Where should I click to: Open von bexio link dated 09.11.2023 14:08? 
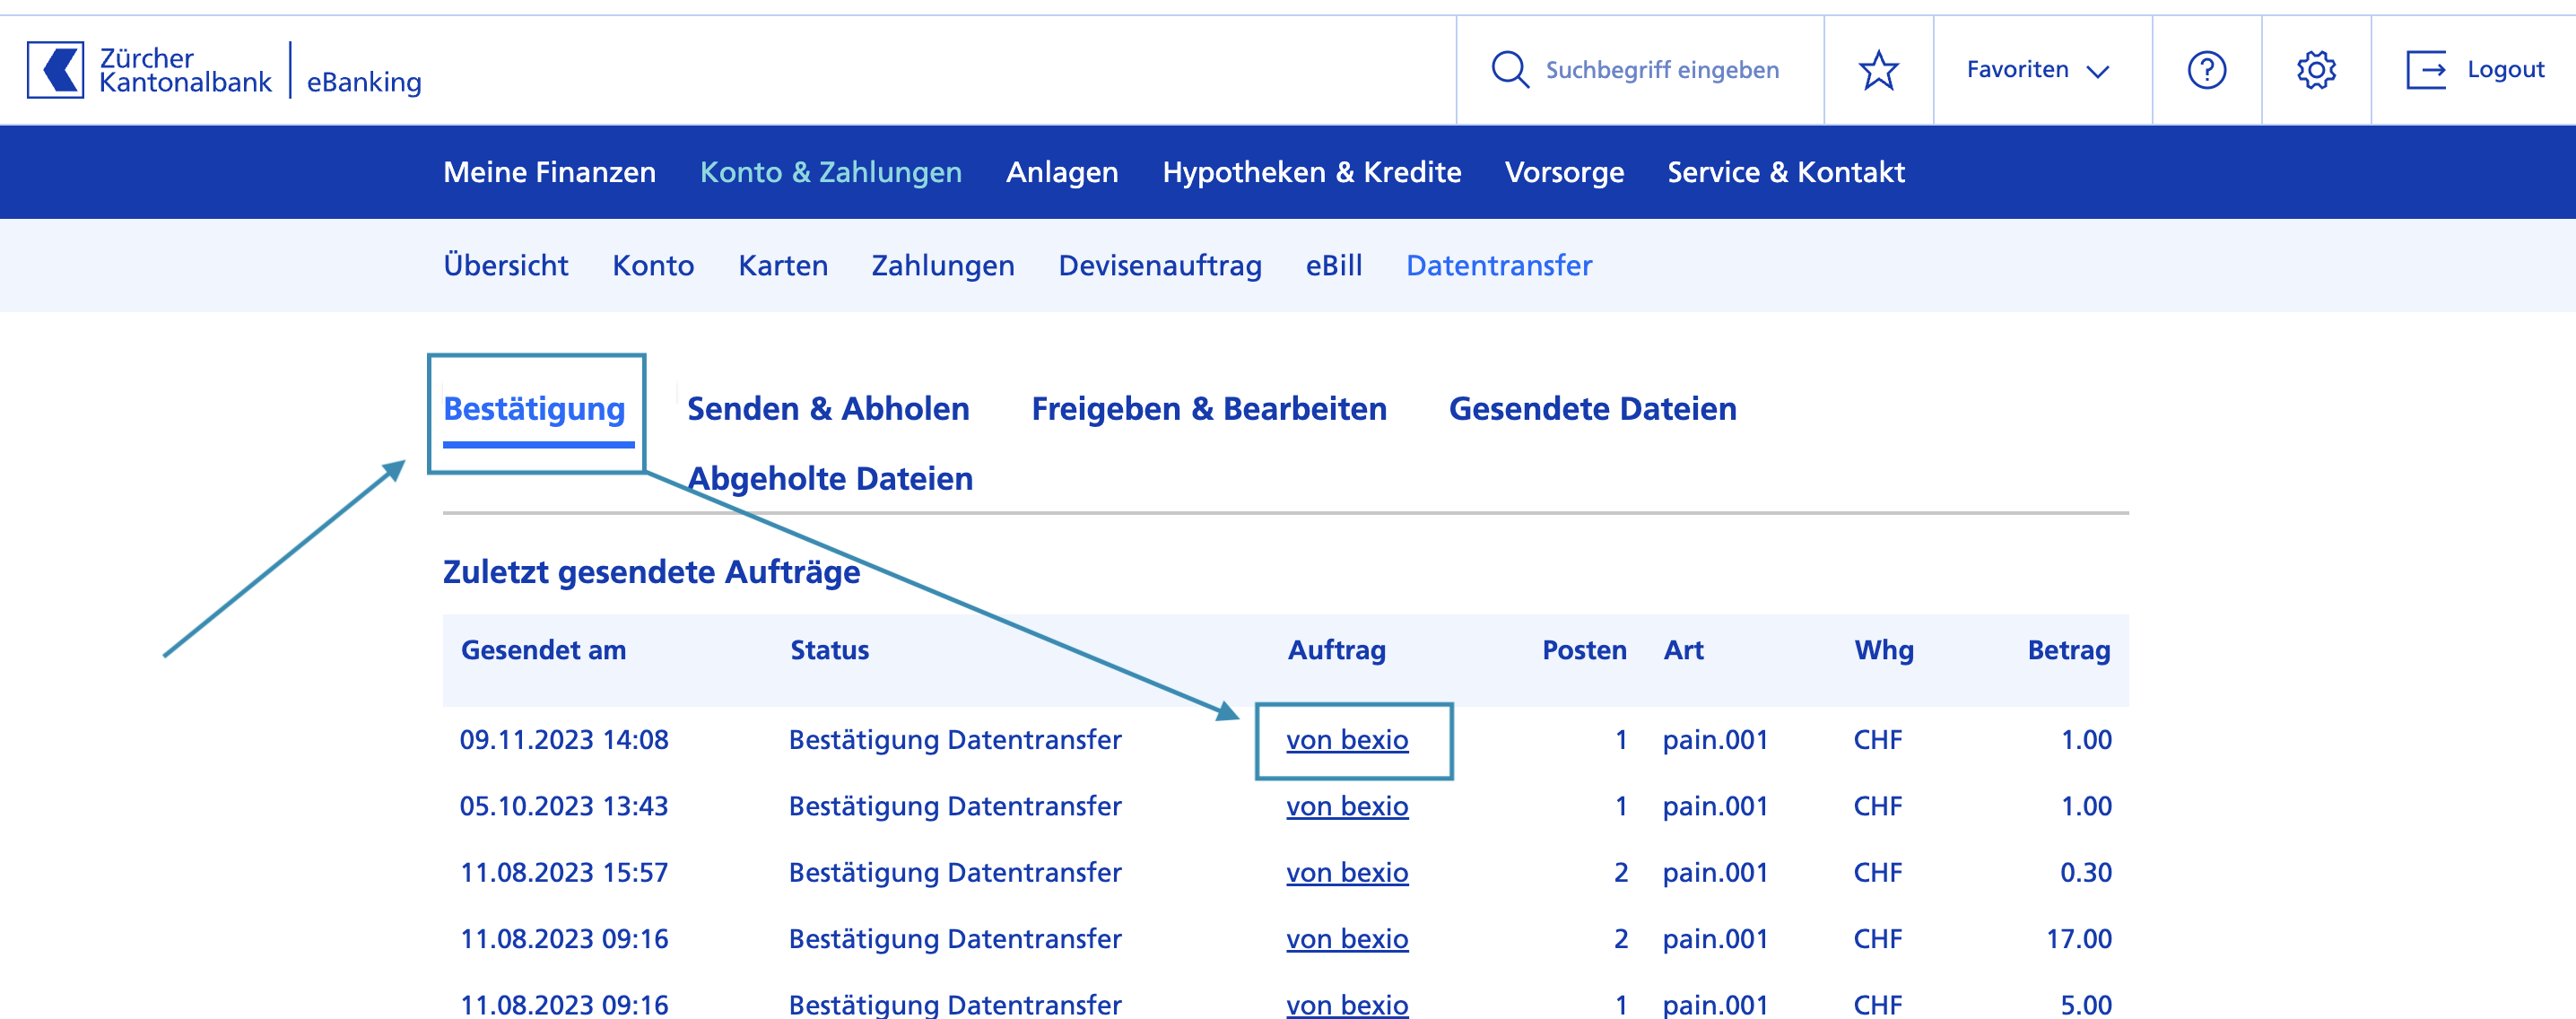pos(1347,740)
